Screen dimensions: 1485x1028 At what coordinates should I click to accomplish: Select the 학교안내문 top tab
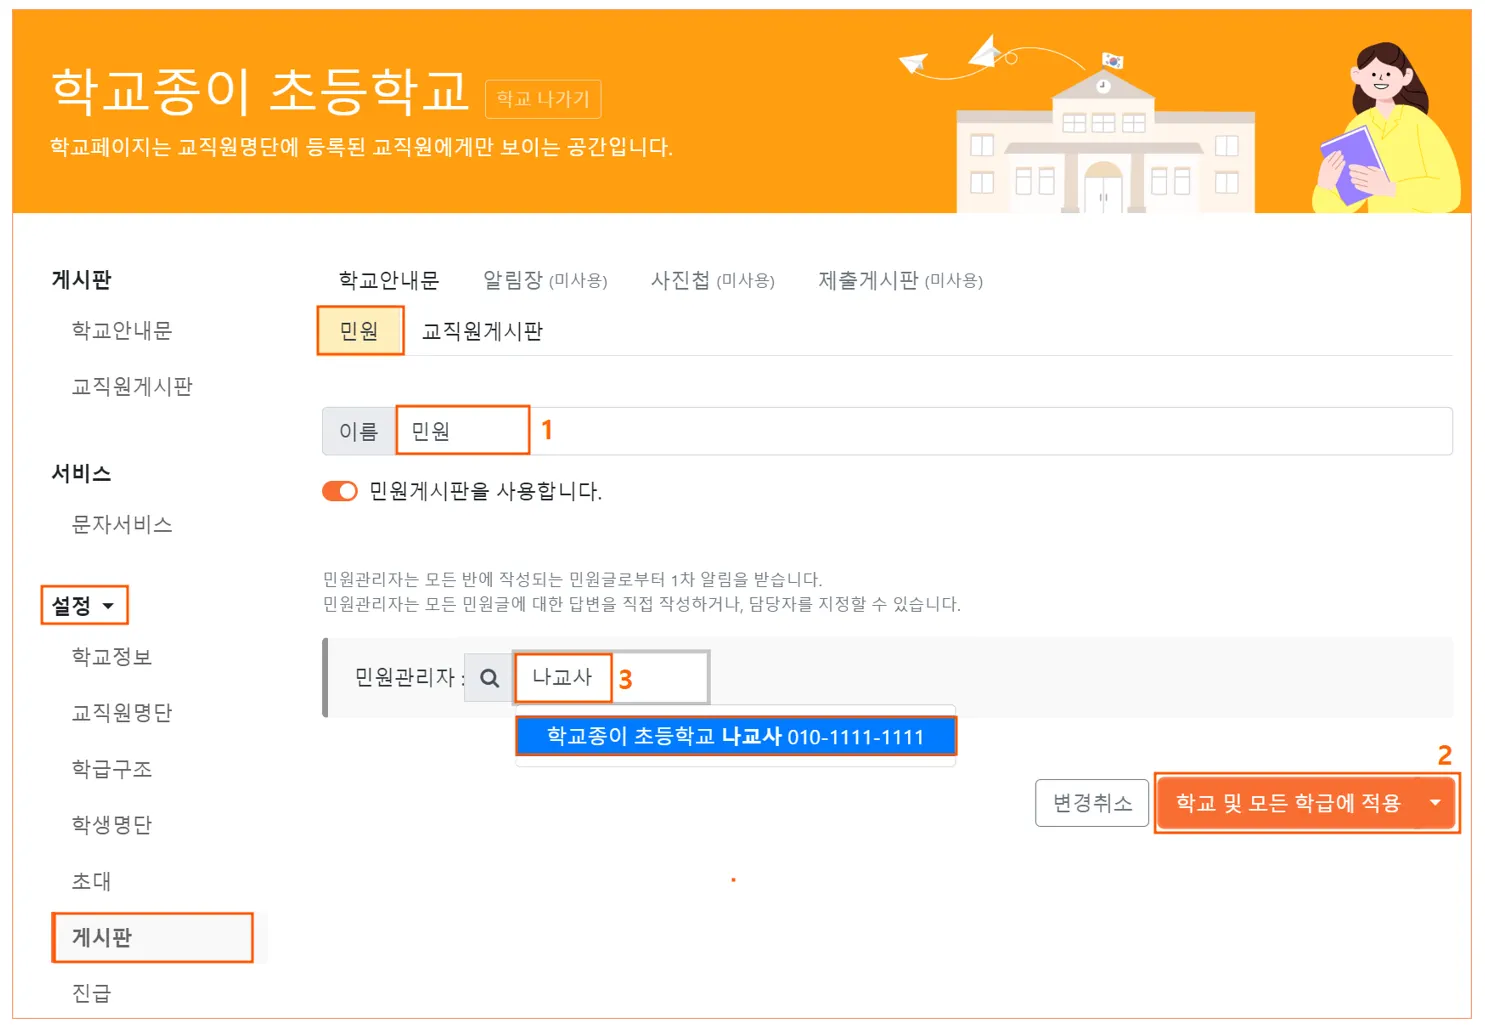pos(388,280)
